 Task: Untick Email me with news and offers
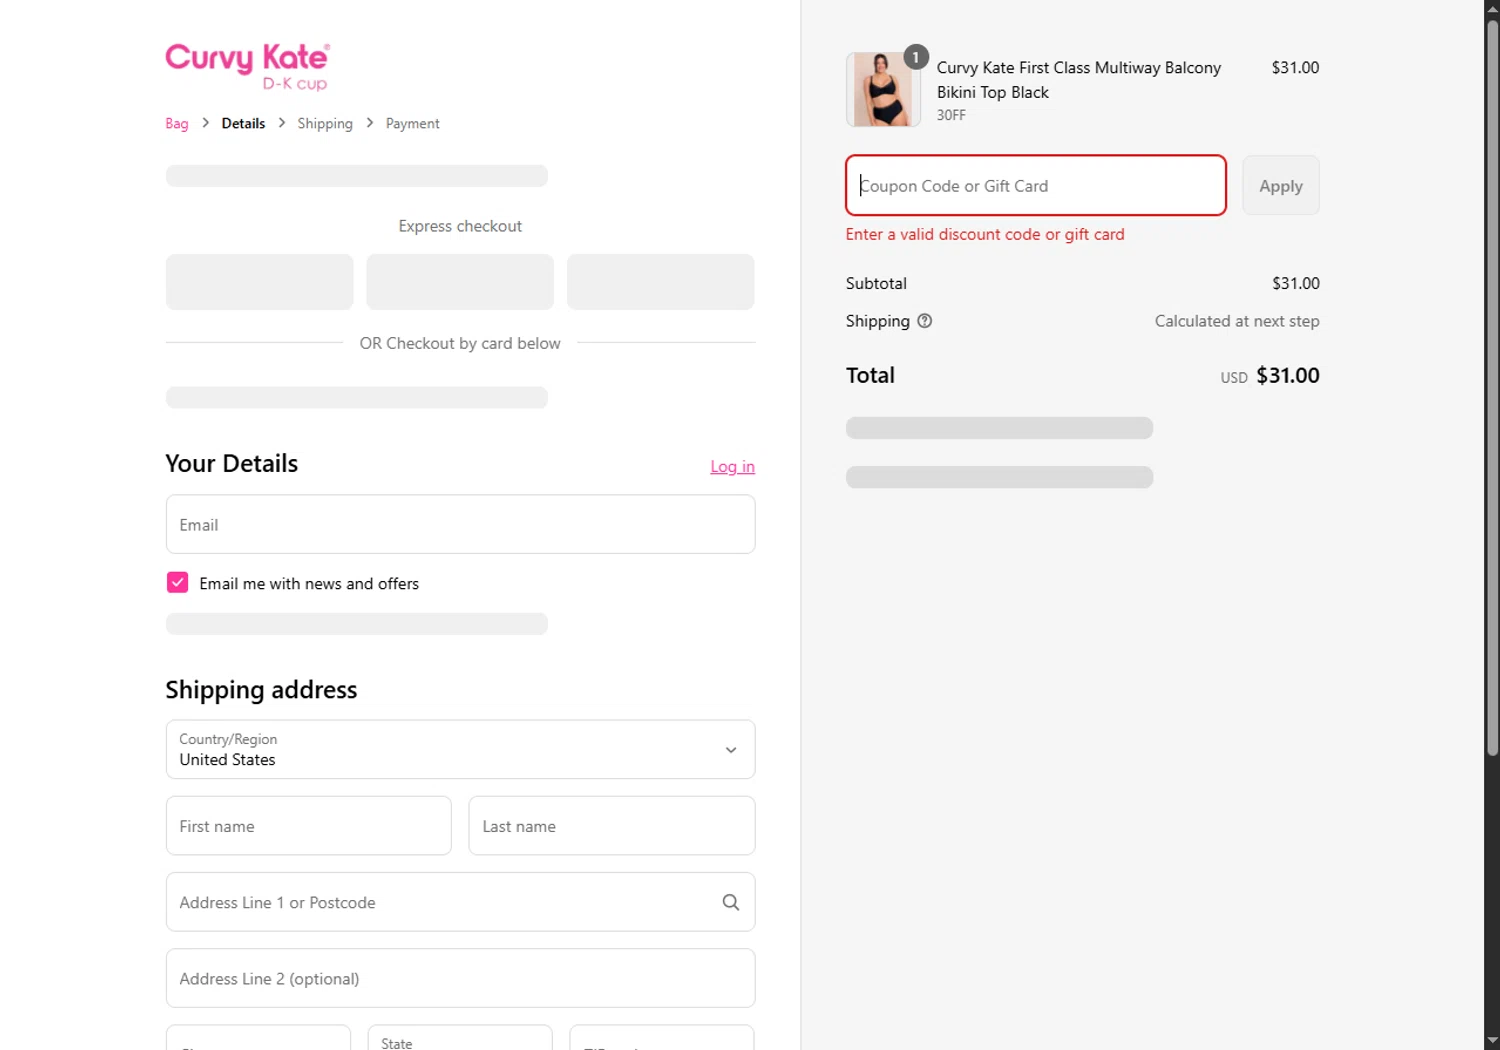click(x=177, y=583)
